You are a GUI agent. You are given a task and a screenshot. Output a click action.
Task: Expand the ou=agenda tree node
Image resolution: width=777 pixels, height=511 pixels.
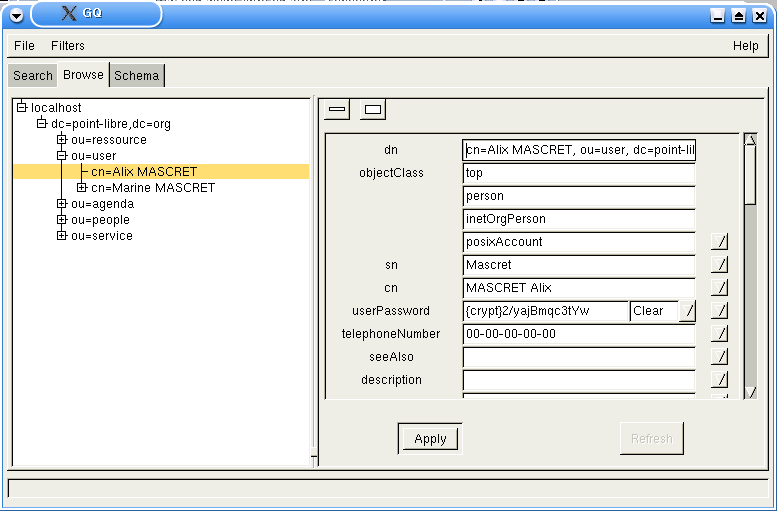pyautogui.click(x=62, y=204)
